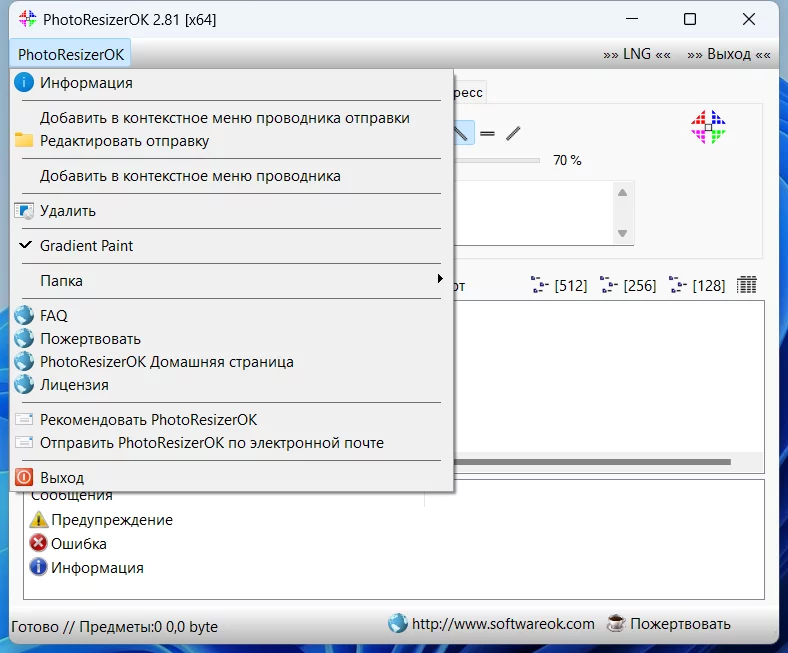
Task: Click the Удалить shield icon
Action: [x=24, y=211]
